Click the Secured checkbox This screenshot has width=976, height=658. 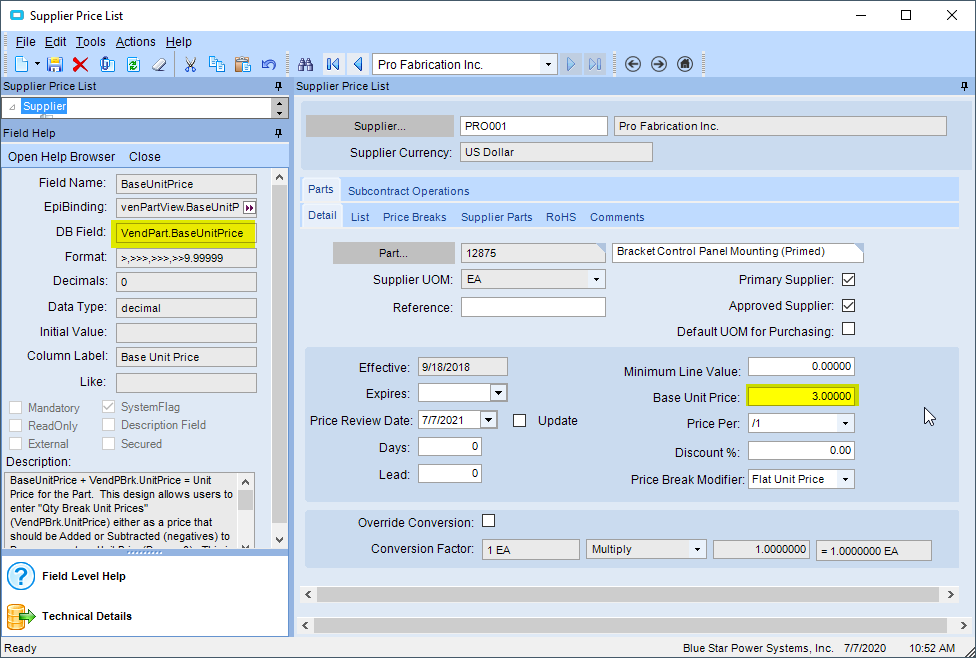click(x=109, y=443)
